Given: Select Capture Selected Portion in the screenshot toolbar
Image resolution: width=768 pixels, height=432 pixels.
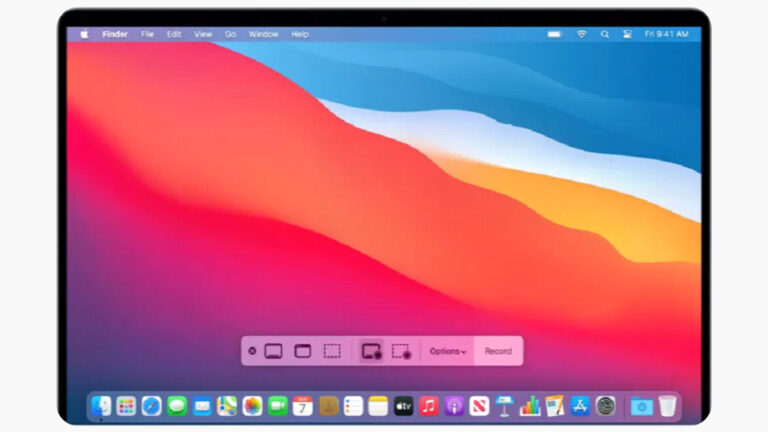Looking at the screenshot, I should 332,351.
